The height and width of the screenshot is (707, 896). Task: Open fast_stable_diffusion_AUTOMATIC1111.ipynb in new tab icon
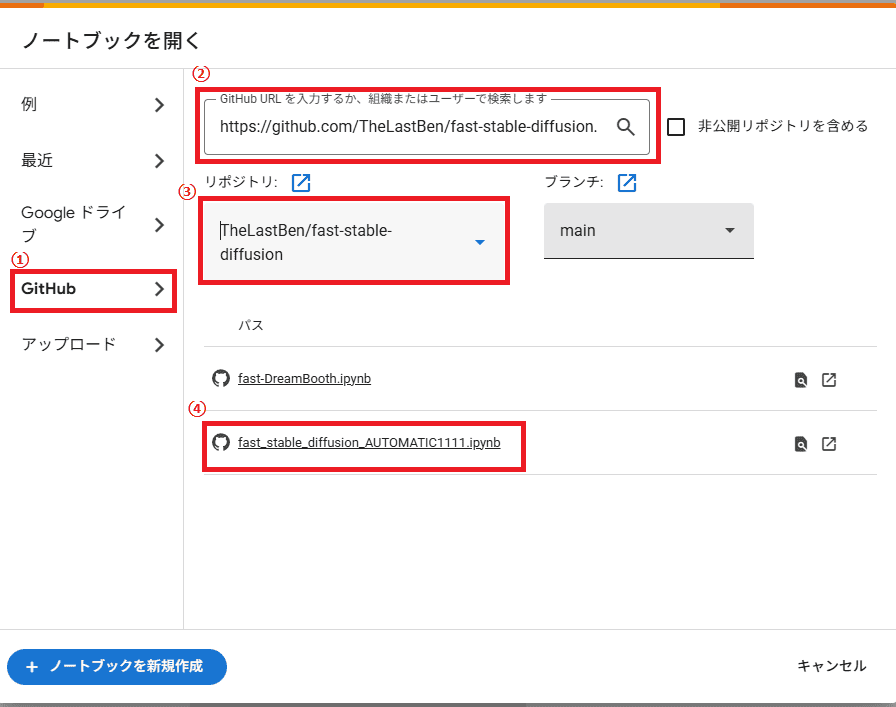click(x=829, y=444)
